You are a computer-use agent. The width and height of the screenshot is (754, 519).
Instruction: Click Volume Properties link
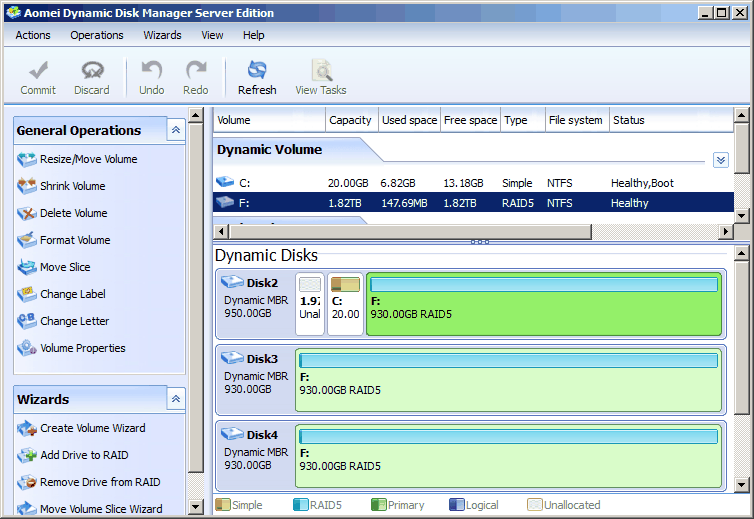click(82, 348)
